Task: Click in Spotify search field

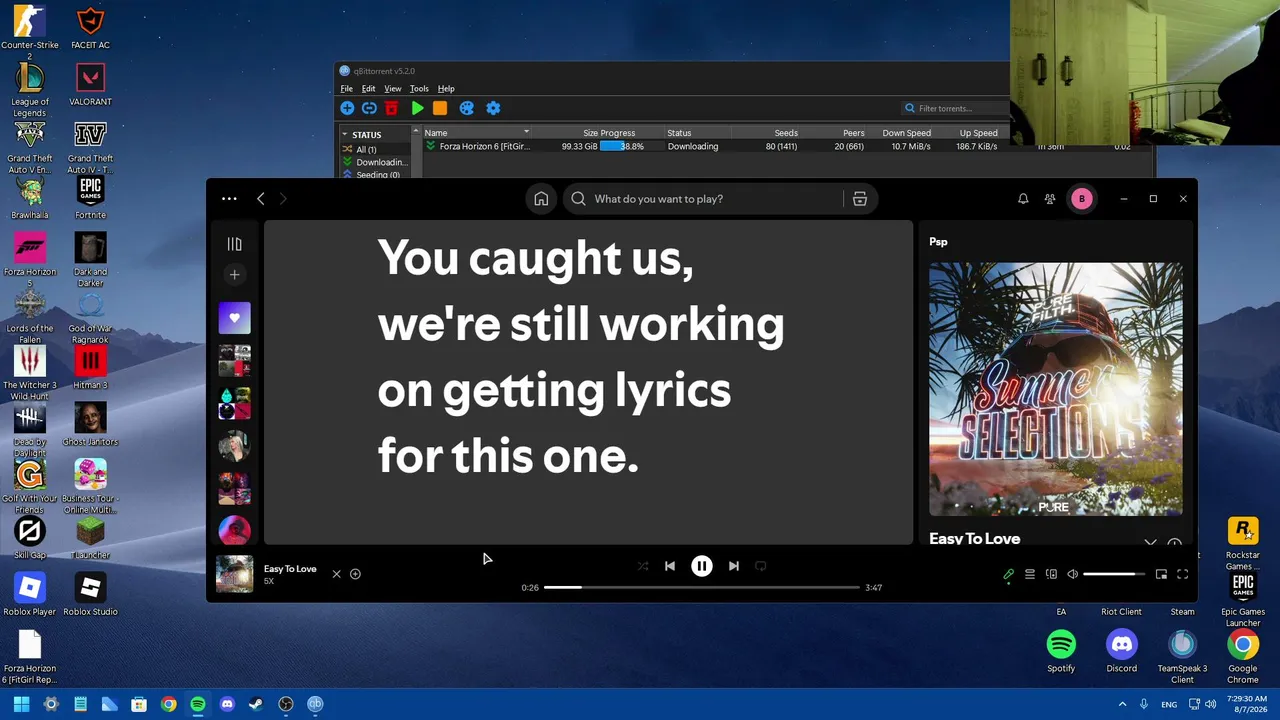Action: [x=705, y=199]
